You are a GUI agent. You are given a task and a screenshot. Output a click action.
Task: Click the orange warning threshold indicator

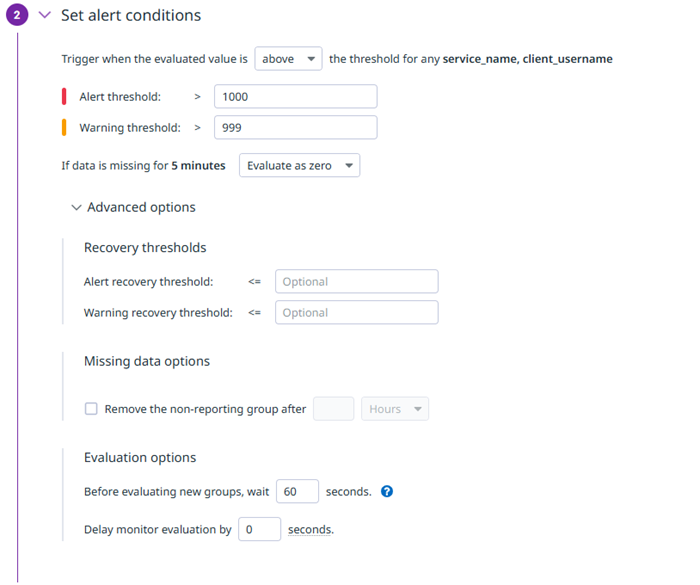[x=65, y=127]
